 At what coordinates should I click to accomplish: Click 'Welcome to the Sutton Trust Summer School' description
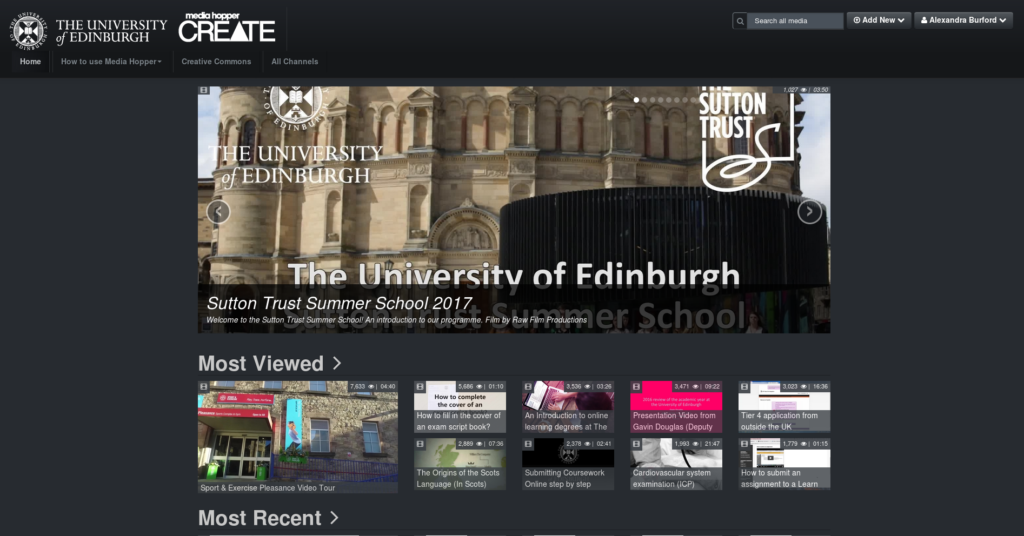(x=396, y=320)
